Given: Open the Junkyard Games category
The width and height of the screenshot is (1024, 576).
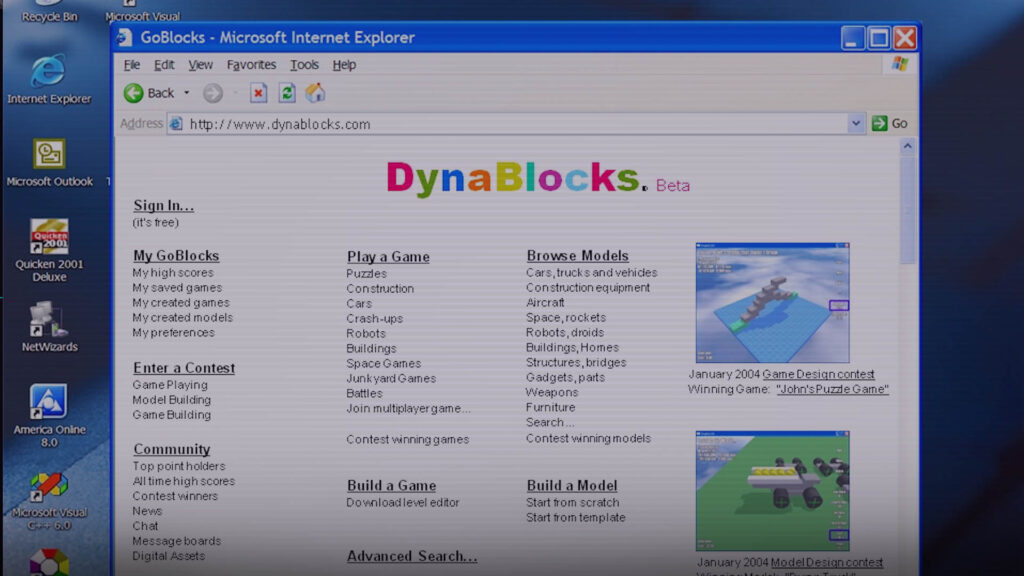Looking at the screenshot, I should (x=391, y=378).
